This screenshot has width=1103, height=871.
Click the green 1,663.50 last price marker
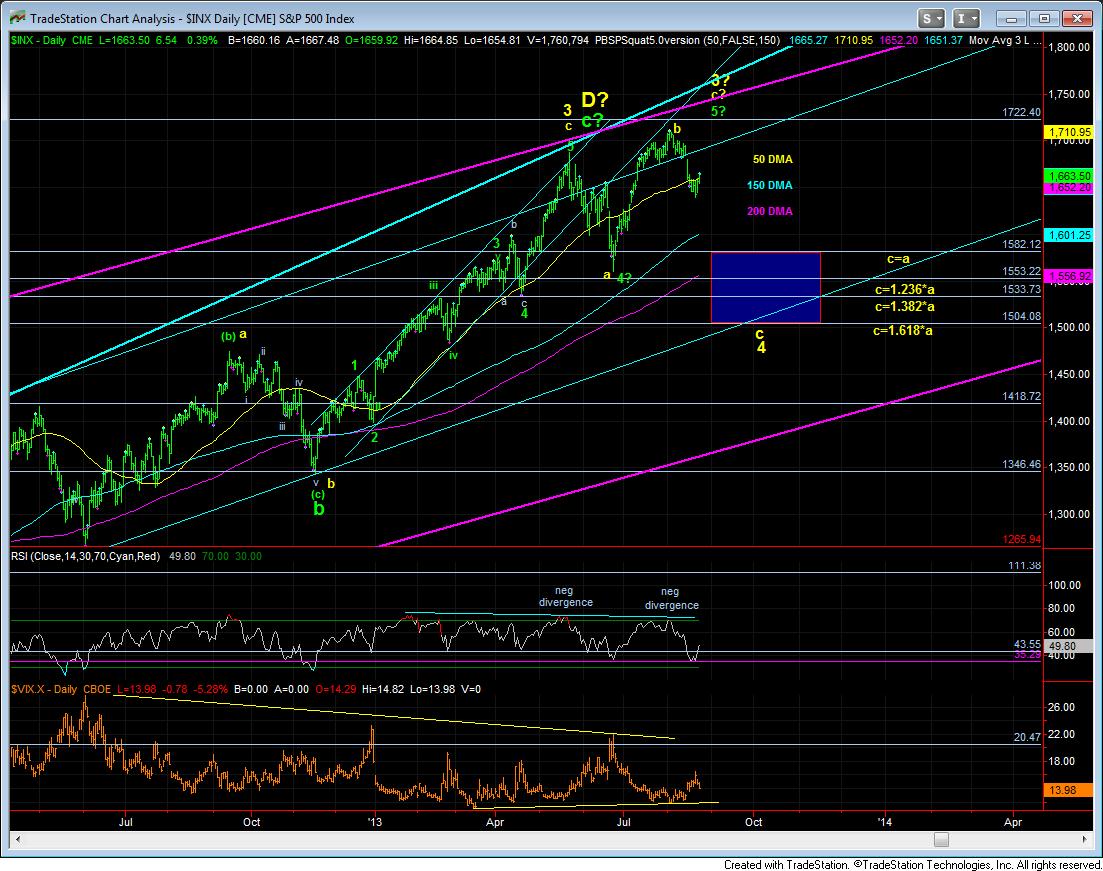[x=1069, y=176]
